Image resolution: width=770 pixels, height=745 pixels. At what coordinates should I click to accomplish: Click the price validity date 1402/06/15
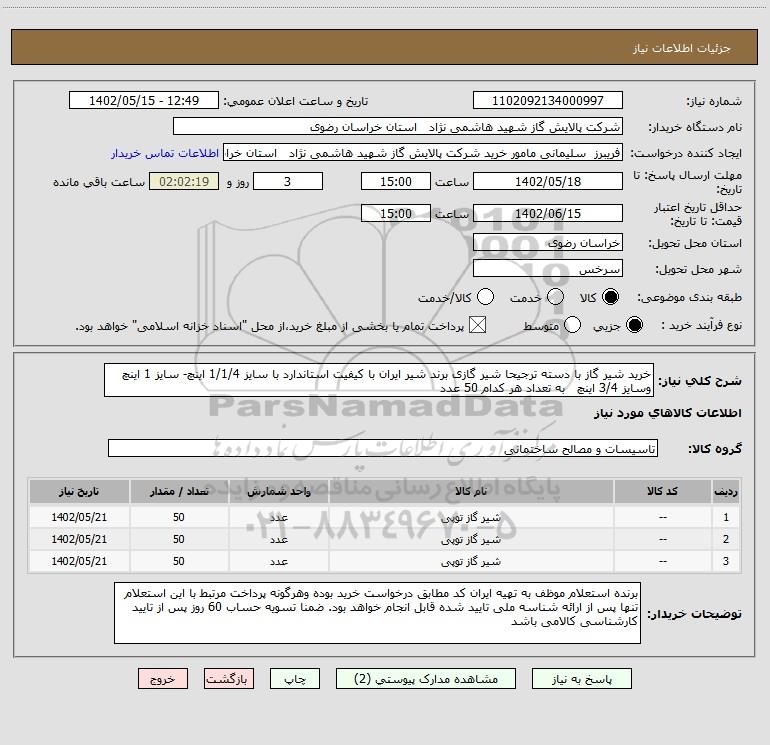(548, 213)
